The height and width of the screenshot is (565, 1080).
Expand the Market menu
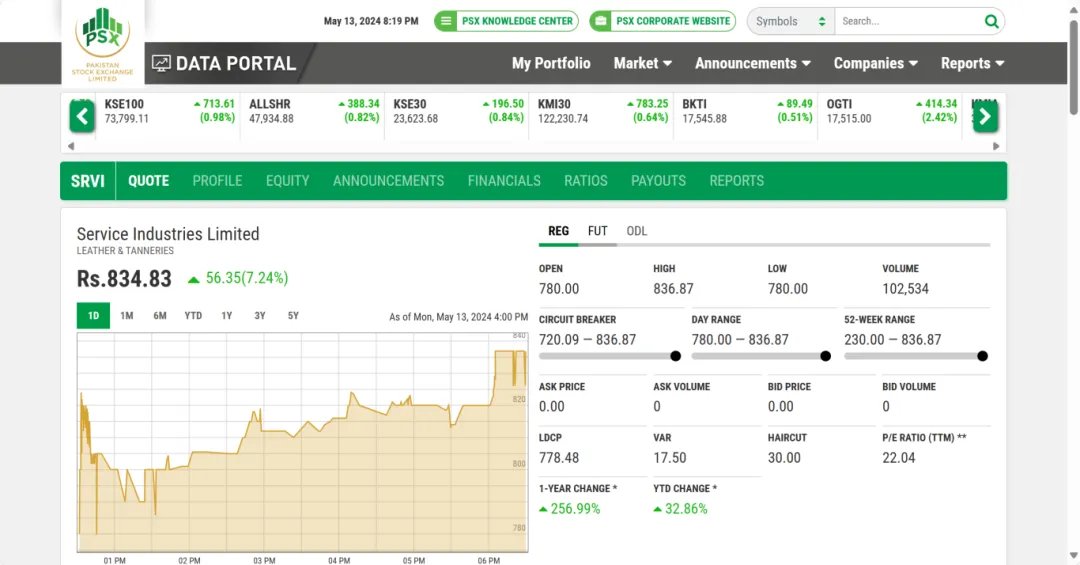pyautogui.click(x=643, y=63)
